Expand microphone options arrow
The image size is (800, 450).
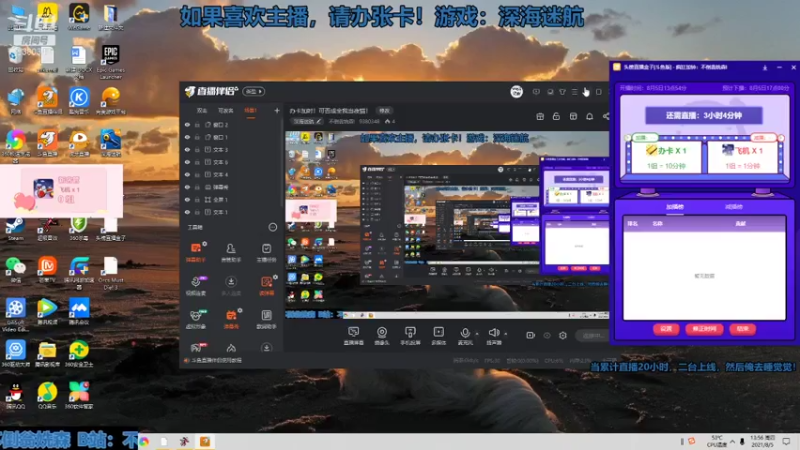click(x=477, y=334)
